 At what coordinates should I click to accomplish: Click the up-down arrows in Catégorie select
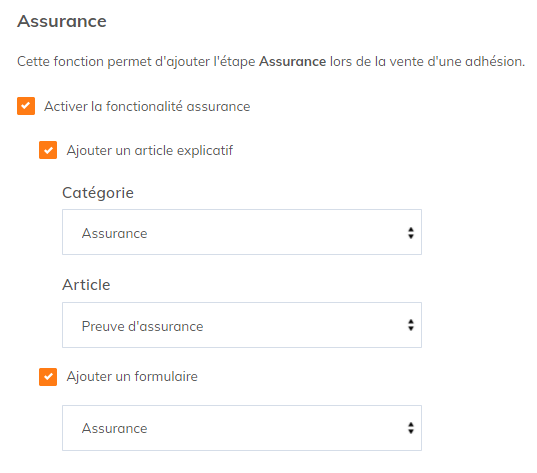pyautogui.click(x=411, y=233)
